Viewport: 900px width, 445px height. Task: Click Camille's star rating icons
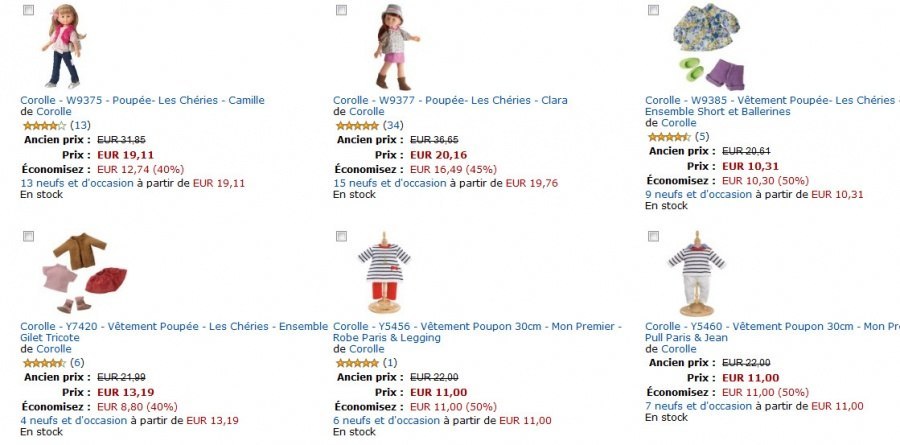tap(43, 126)
